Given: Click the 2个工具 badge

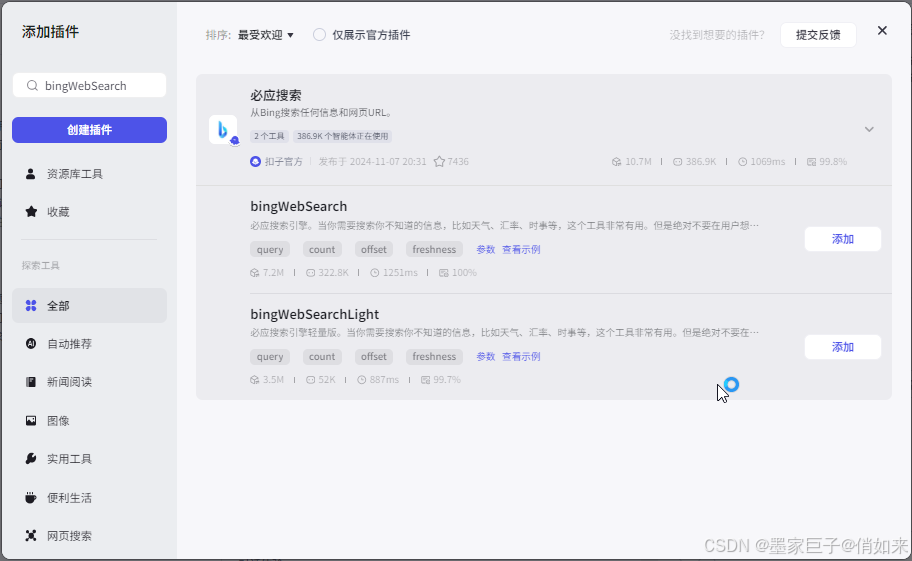Looking at the screenshot, I should [x=269, y=136].
